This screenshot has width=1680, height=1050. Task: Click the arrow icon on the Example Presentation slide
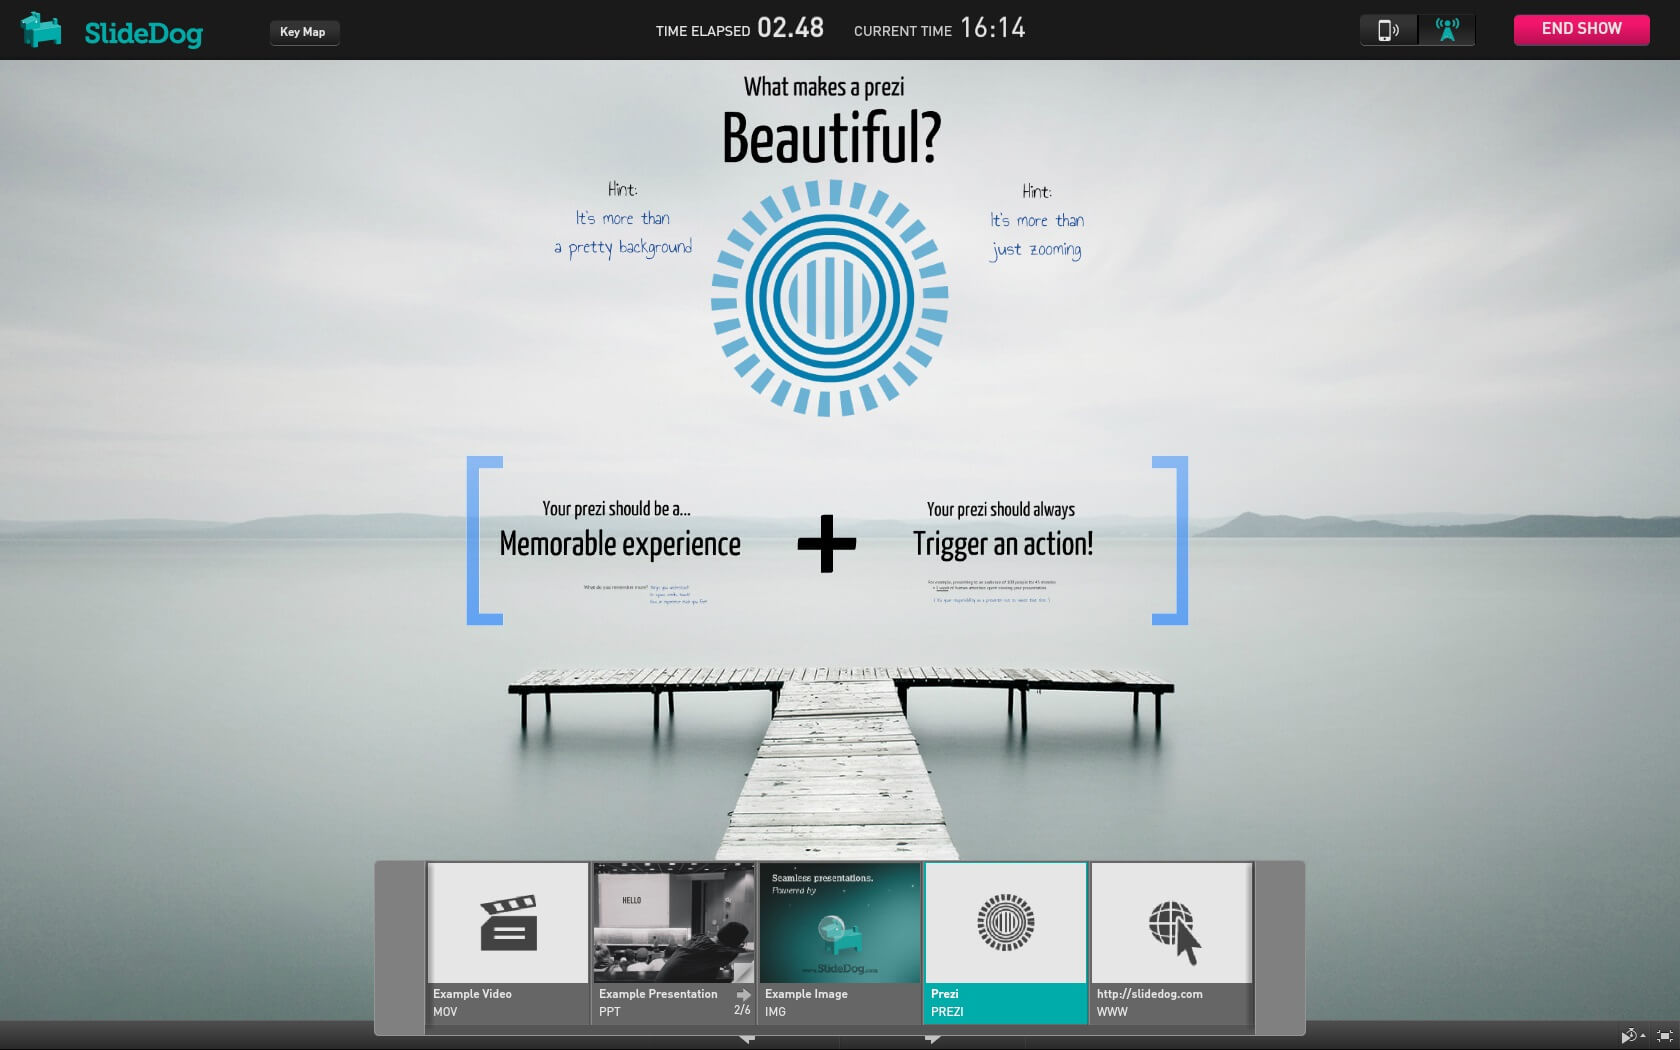click(746, 994)
